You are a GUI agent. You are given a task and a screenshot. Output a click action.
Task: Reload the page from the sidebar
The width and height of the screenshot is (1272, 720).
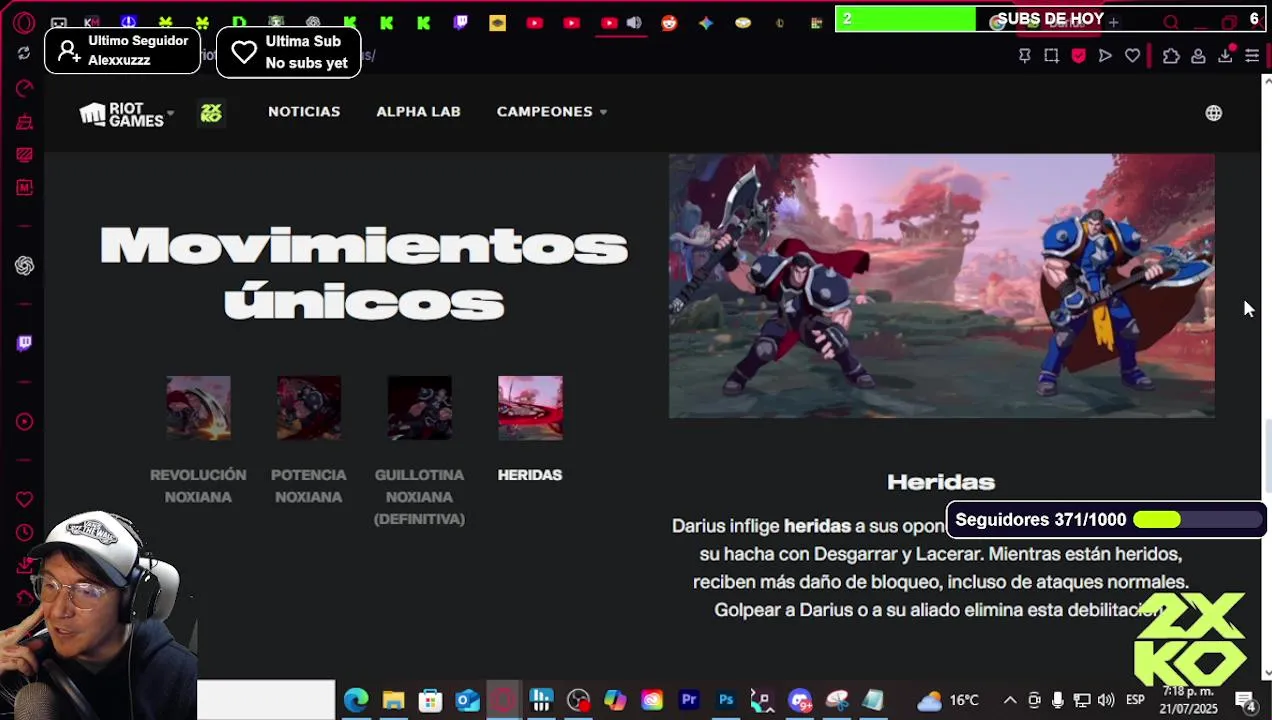pos(24,54)
